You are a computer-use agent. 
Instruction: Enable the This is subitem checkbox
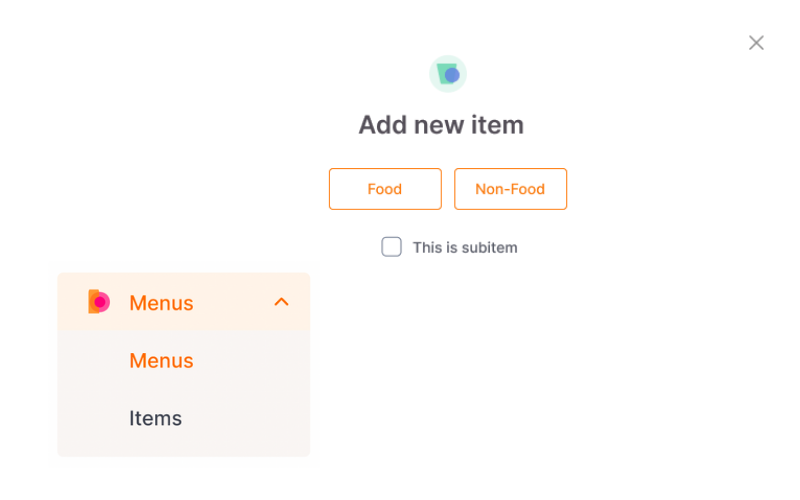391,247
